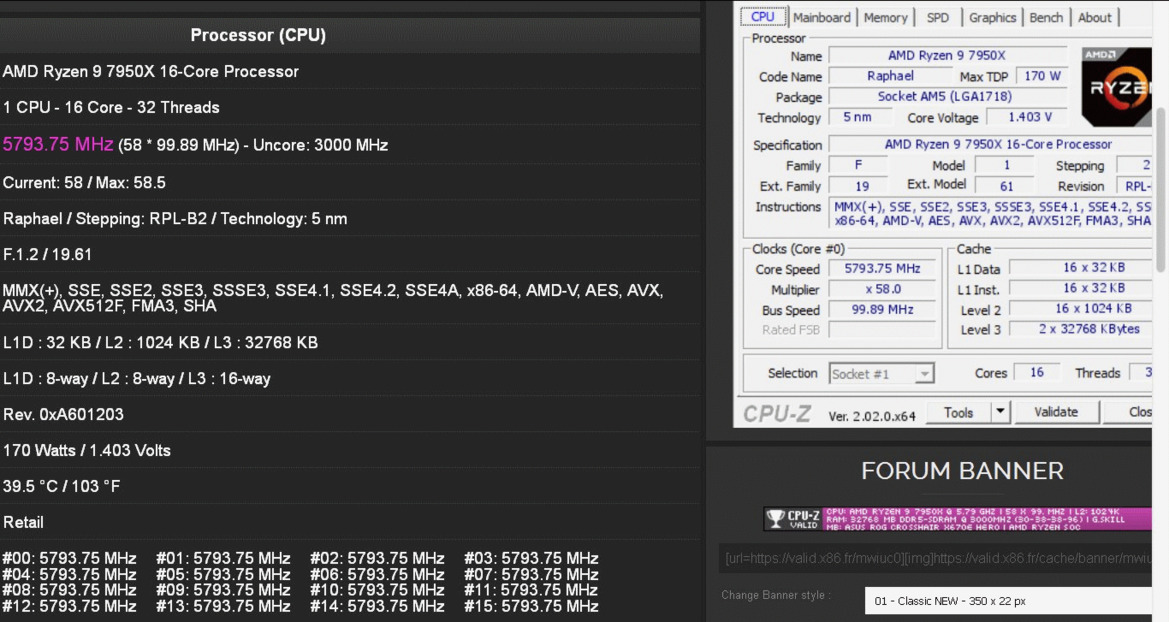The image size is (1169, 622).
Task: Click the FORUM BANNER heading
Action: click(x=962, y=471)
